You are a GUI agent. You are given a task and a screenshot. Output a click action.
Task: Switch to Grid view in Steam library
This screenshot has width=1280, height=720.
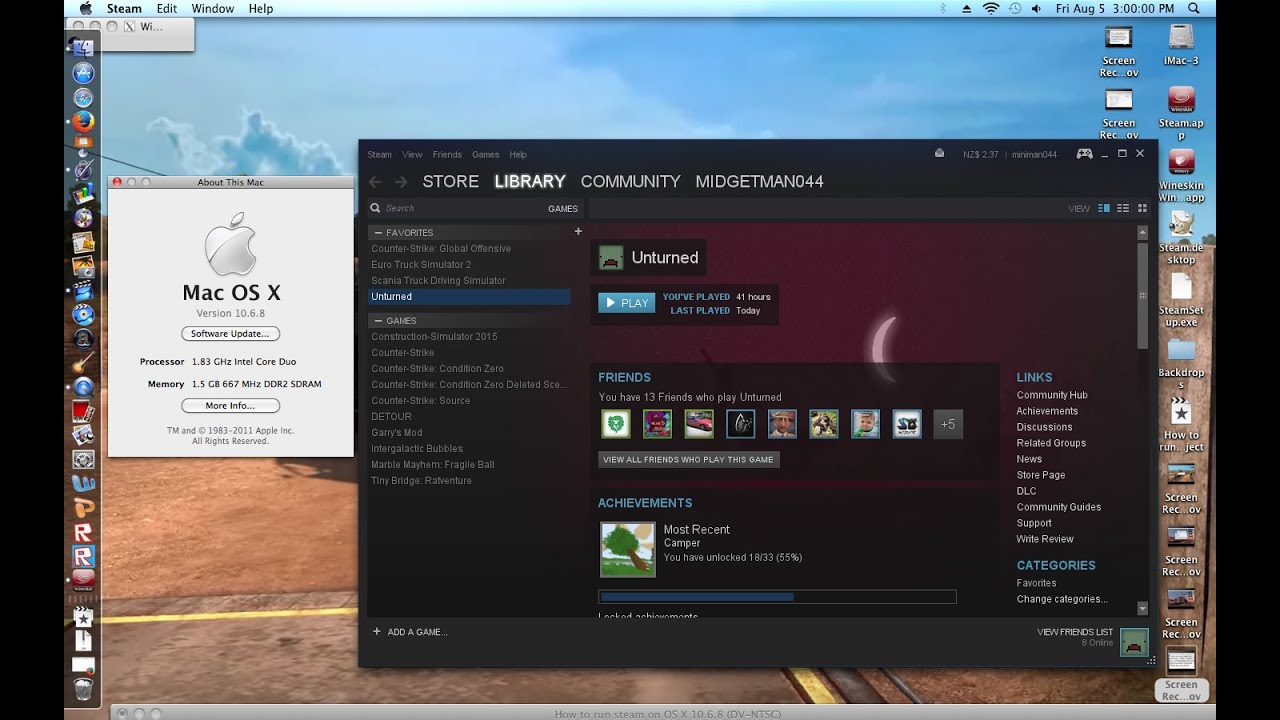point(1142,208)
